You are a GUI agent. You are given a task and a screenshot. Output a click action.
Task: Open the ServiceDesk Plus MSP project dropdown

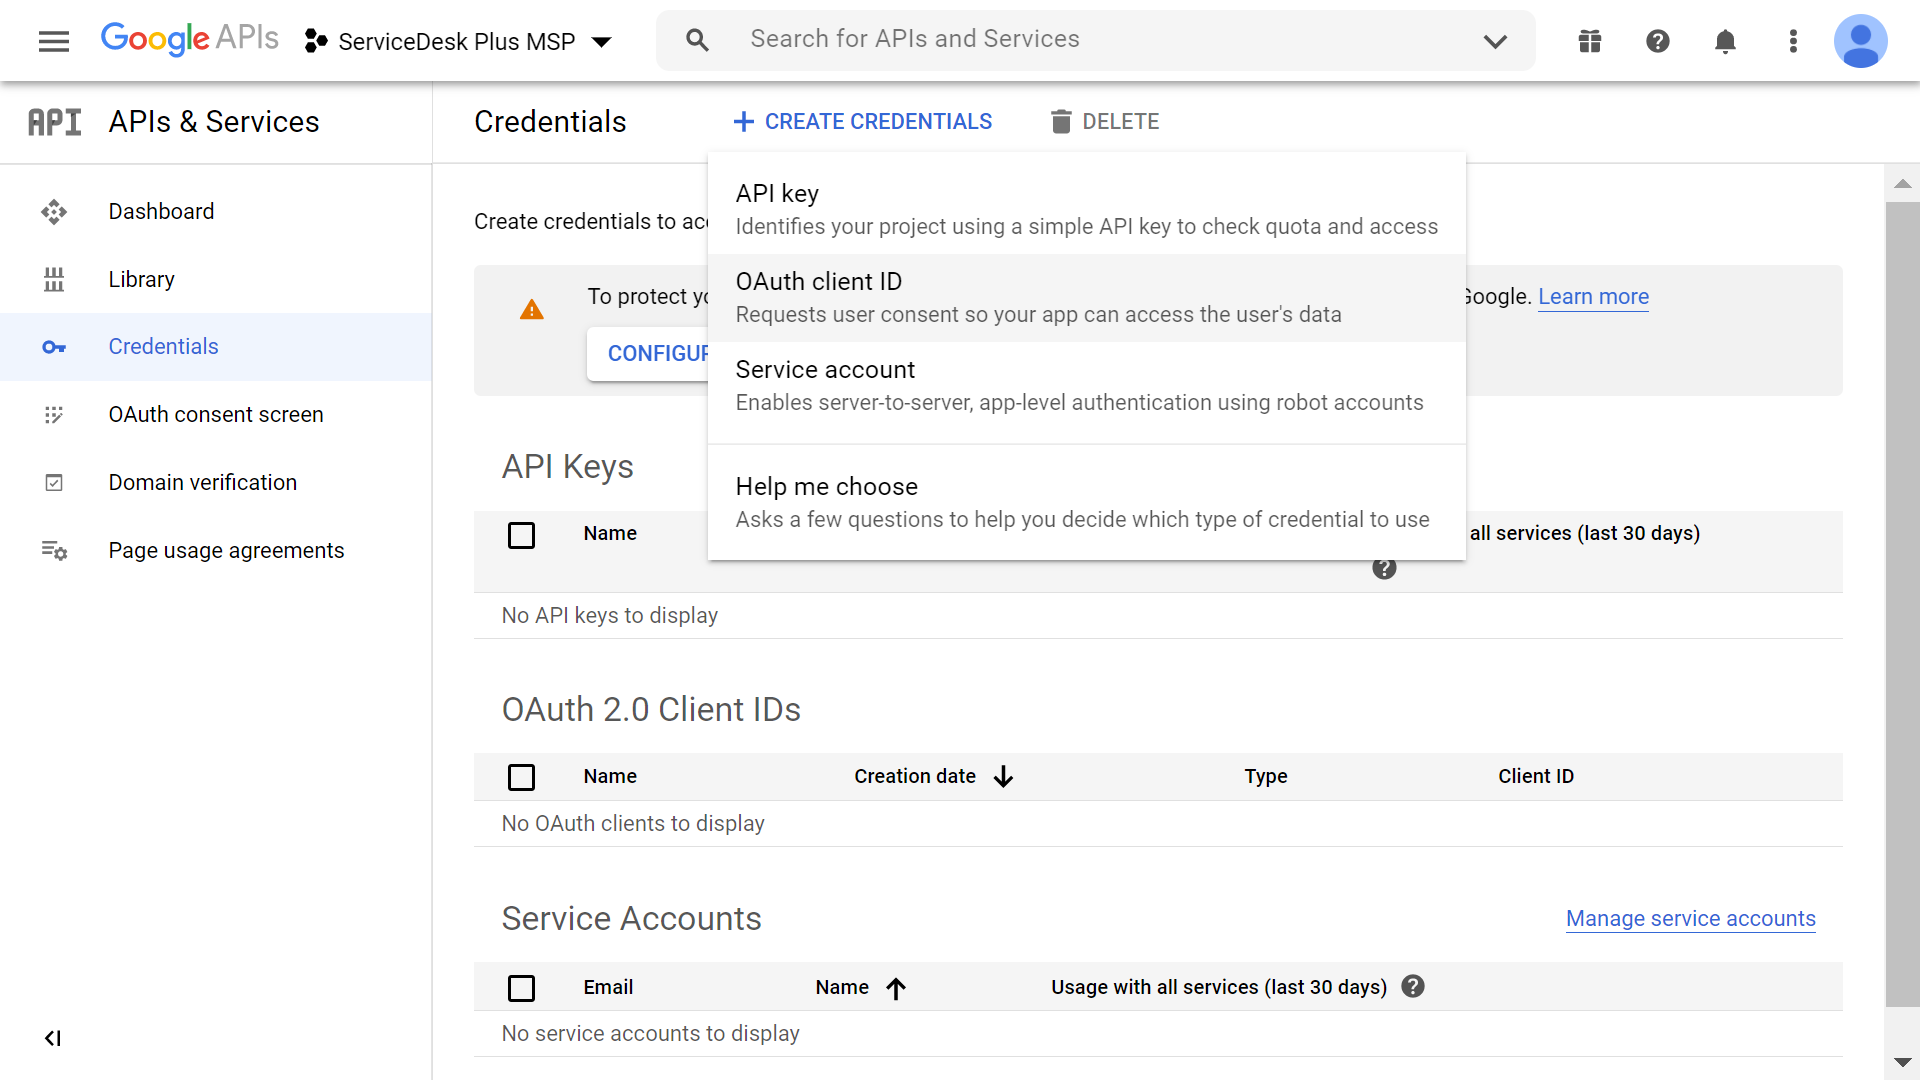(458, 41)
